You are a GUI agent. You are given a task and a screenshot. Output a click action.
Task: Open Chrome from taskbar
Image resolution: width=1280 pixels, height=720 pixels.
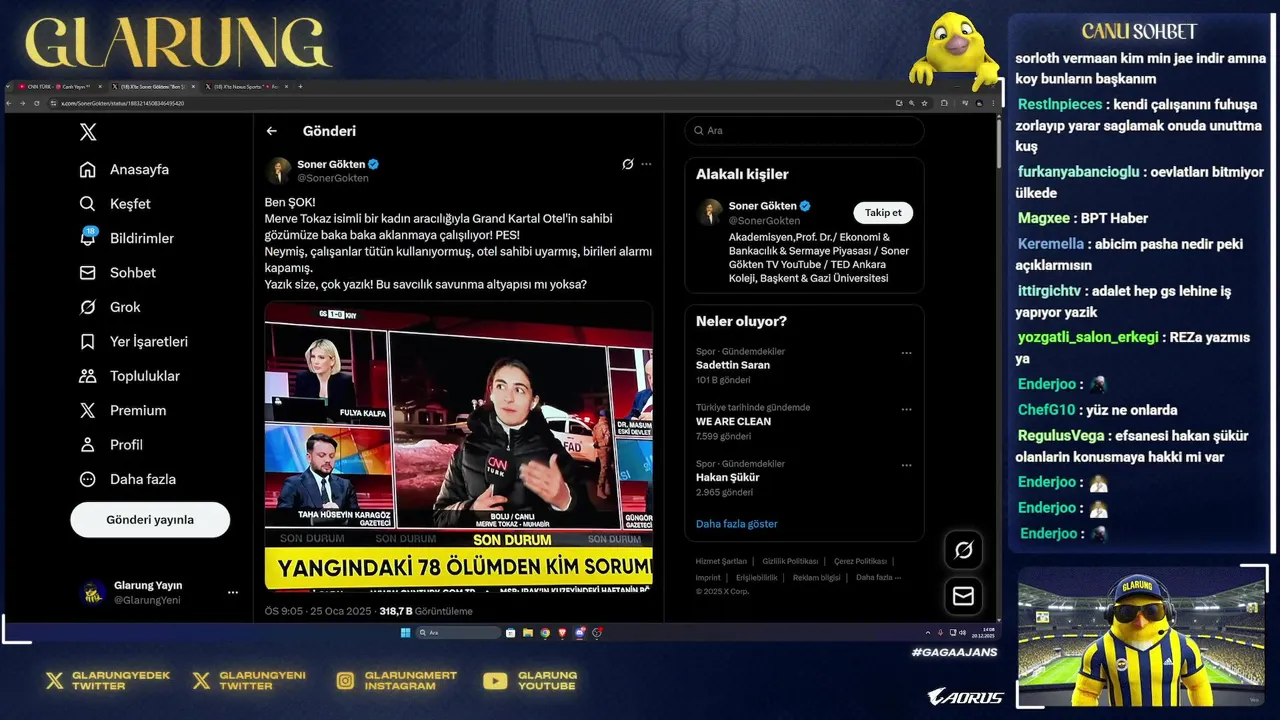pyautogui.click(x=545, y=632)
